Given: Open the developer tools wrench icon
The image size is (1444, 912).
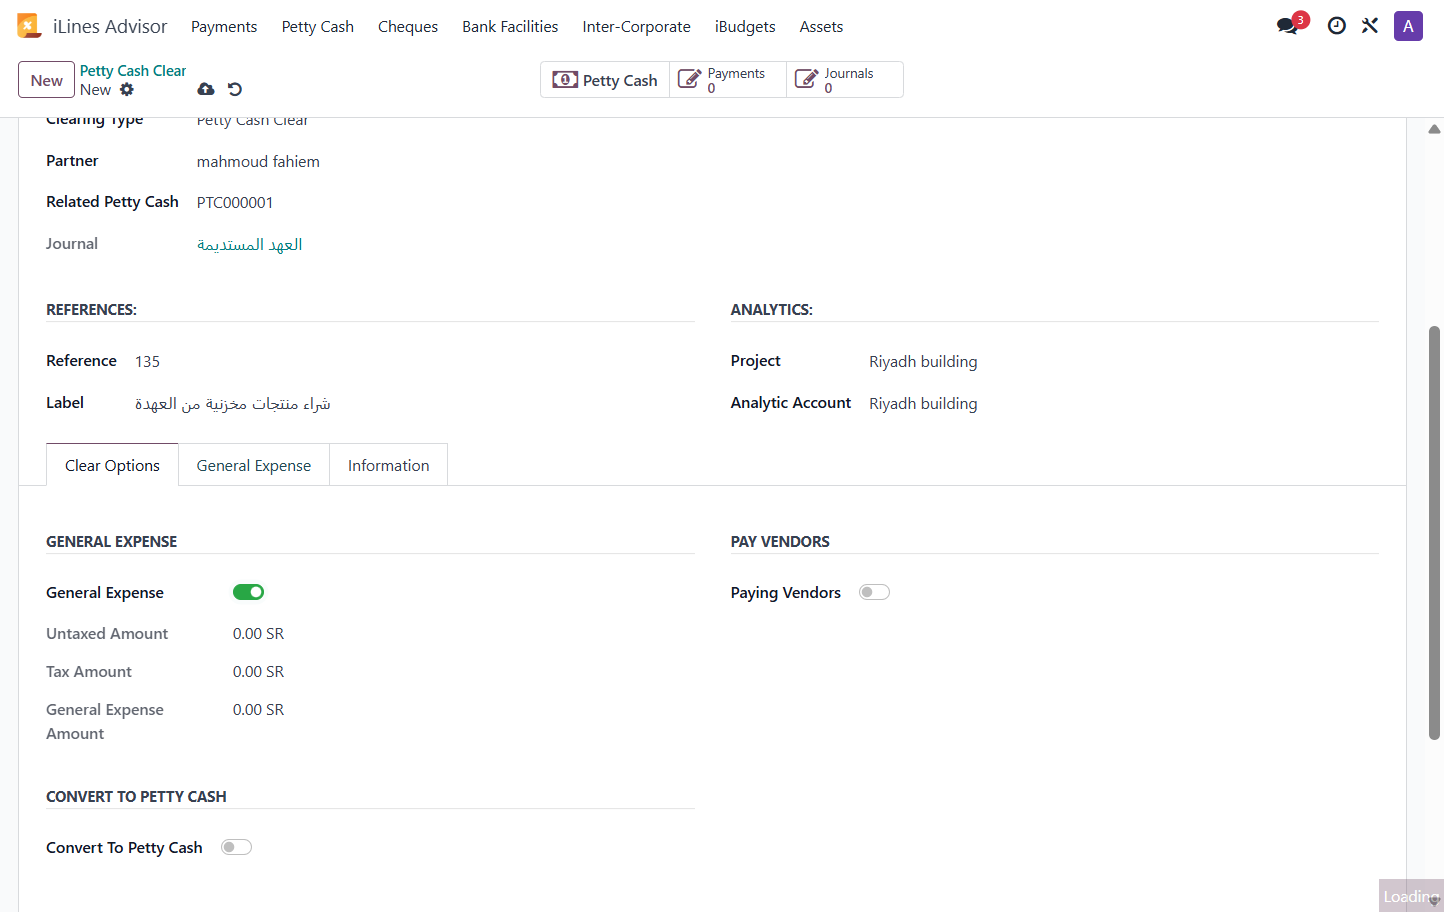Looking at the screenshot, I should (1370, 26).
